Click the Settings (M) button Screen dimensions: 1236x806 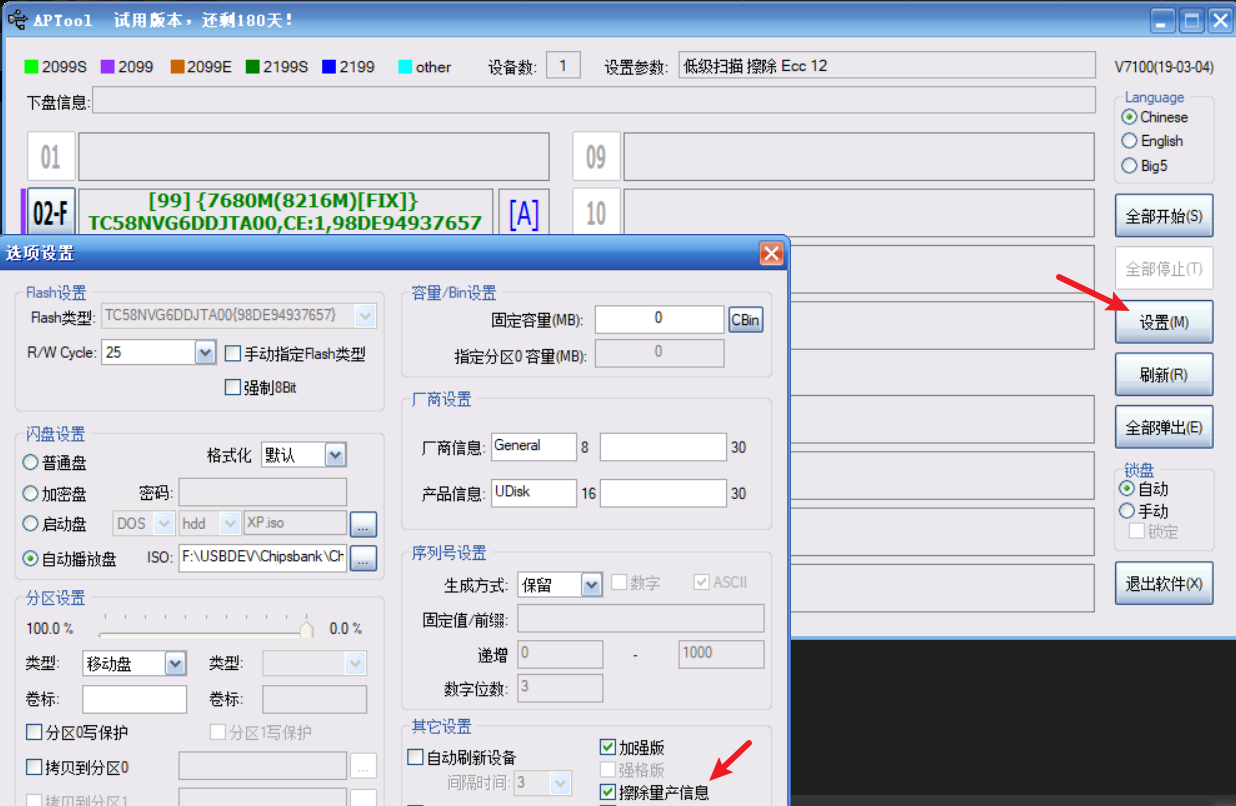[x=1164, y=323]
